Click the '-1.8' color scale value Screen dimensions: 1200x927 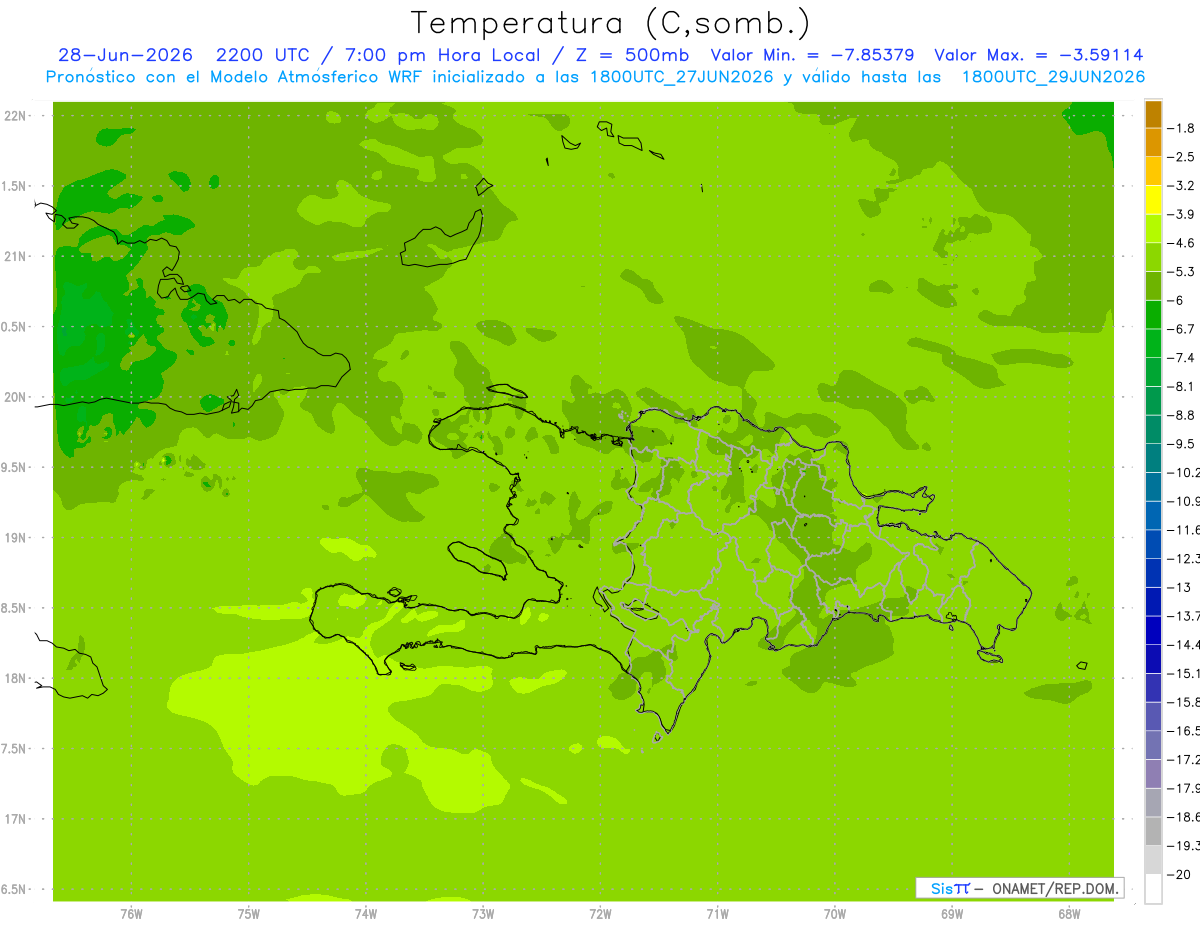pyautogui.click(x=1181, y=128)
